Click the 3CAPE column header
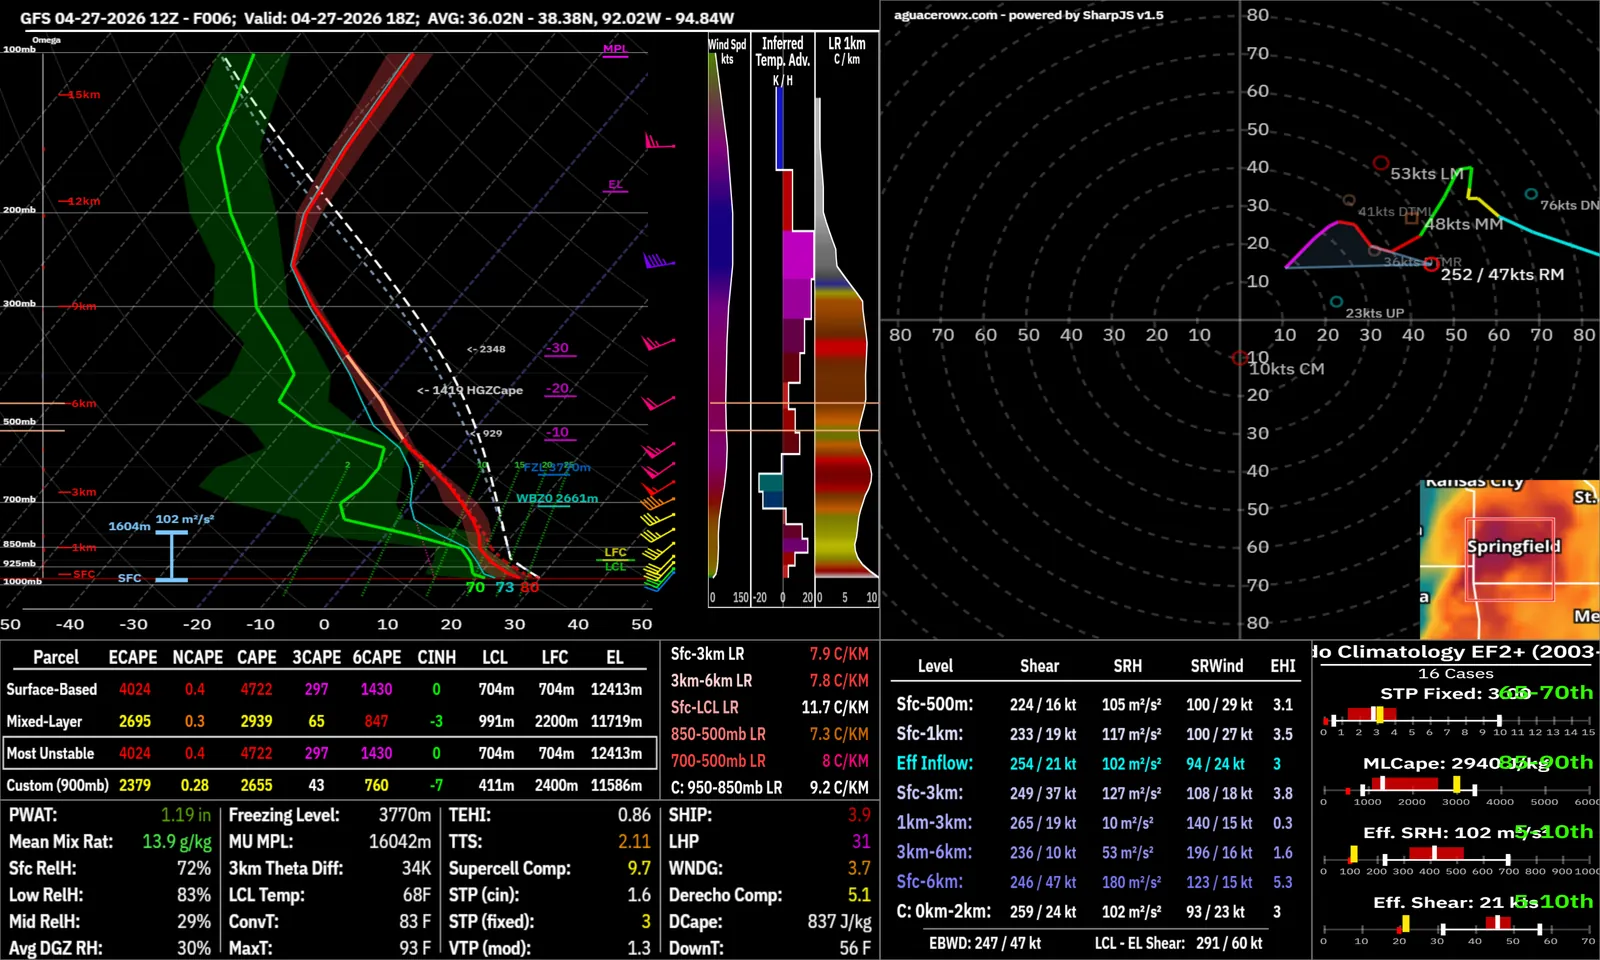 316,657
